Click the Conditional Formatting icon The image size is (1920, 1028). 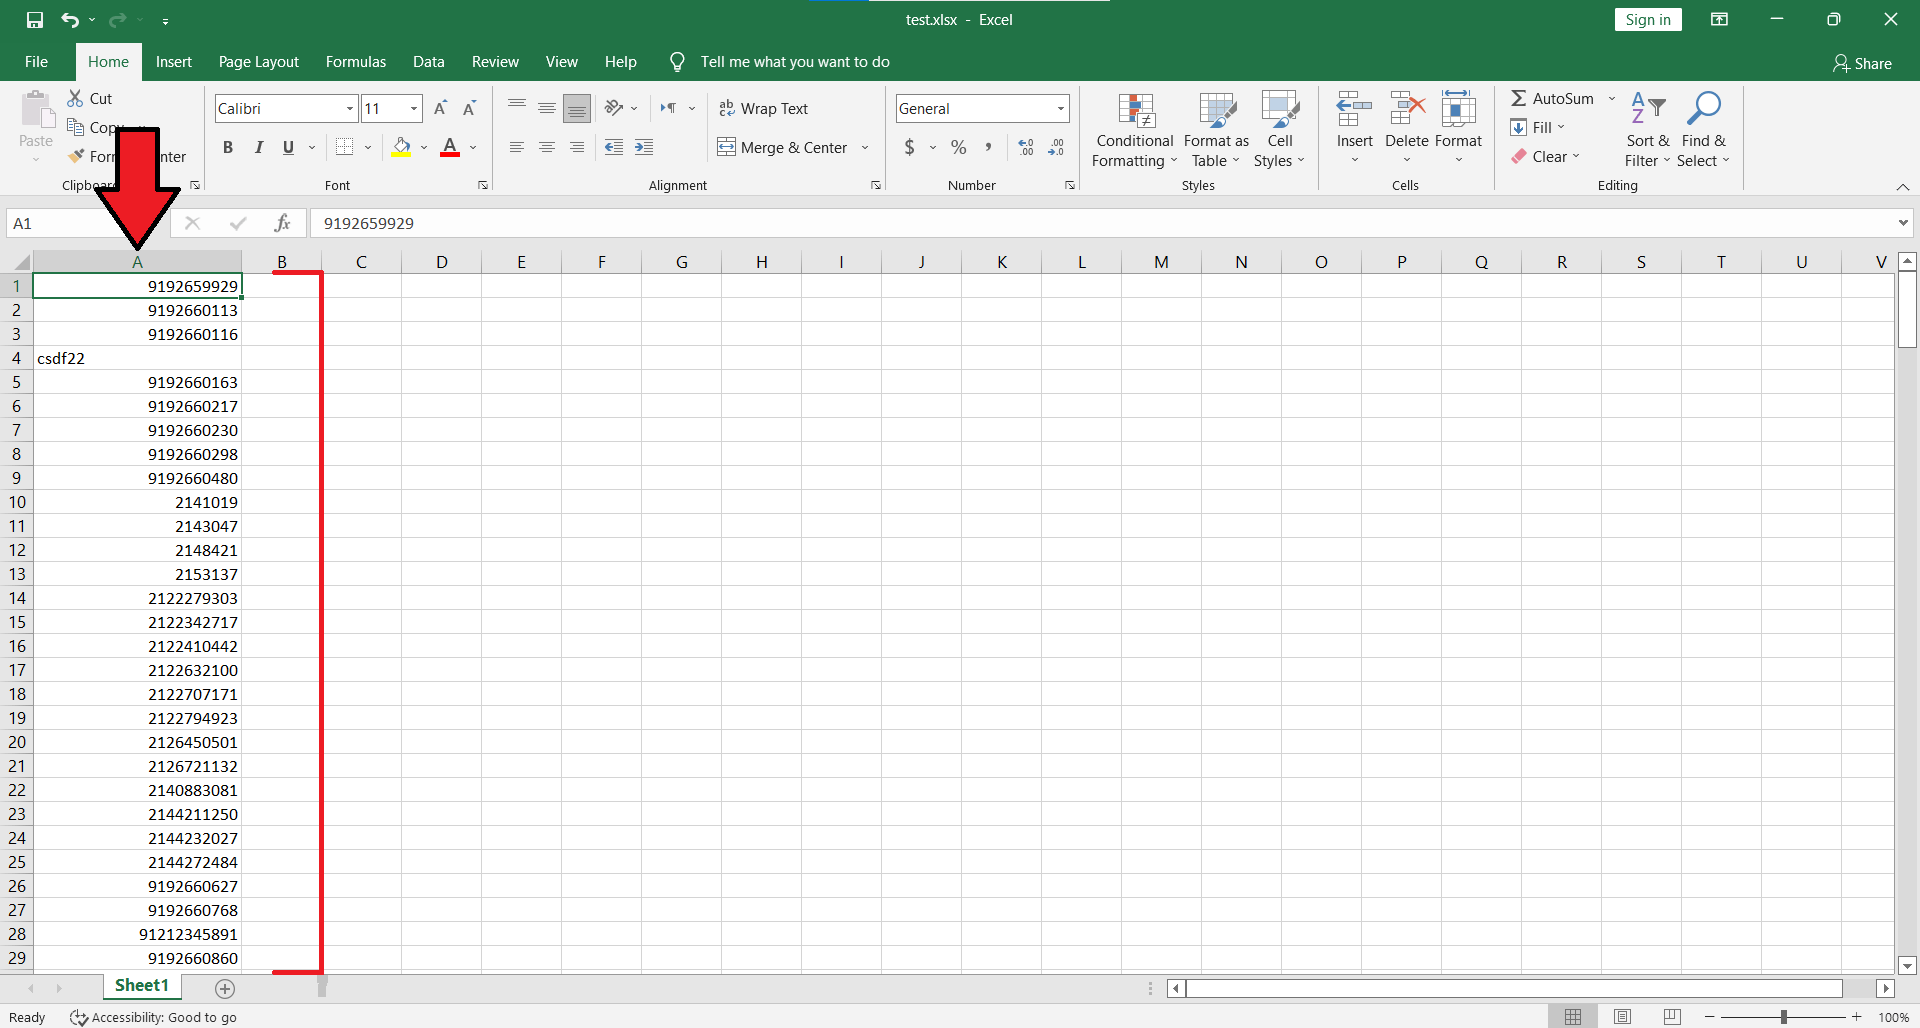pos(1135,112)
